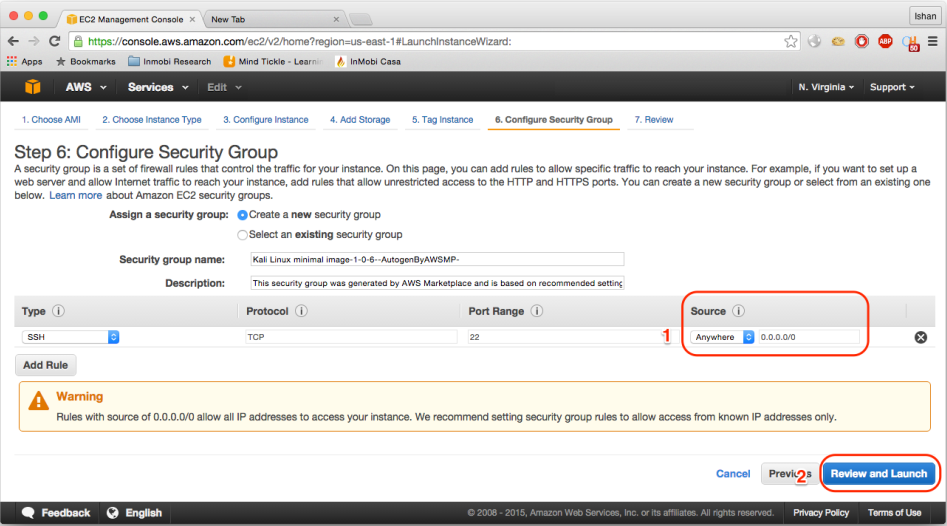
Task: Click the Feedback speech bubble button
Action: [56, 513]
